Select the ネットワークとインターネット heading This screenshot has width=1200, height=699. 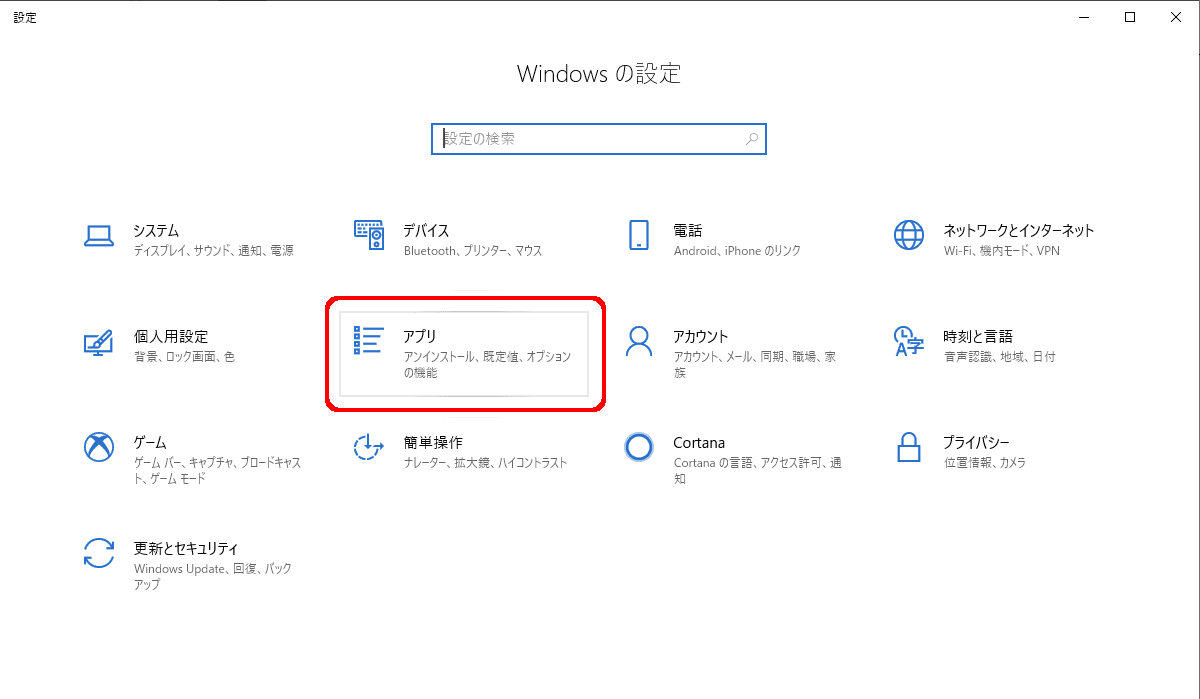(1019, 230)
